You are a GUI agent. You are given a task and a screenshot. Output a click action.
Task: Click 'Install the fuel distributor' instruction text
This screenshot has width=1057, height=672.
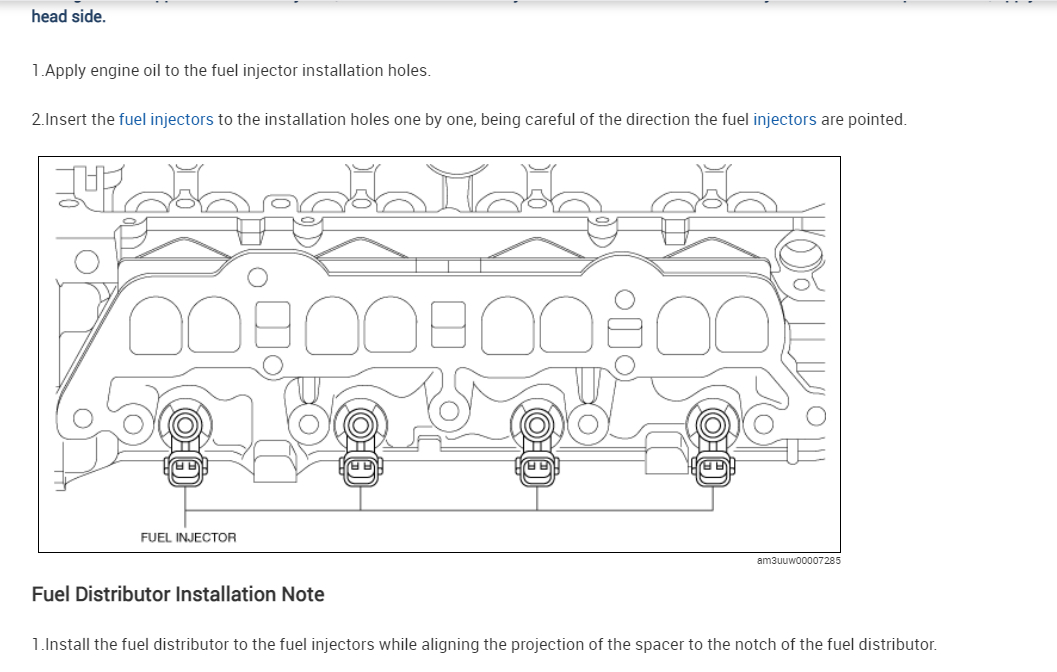coord(484,644)
